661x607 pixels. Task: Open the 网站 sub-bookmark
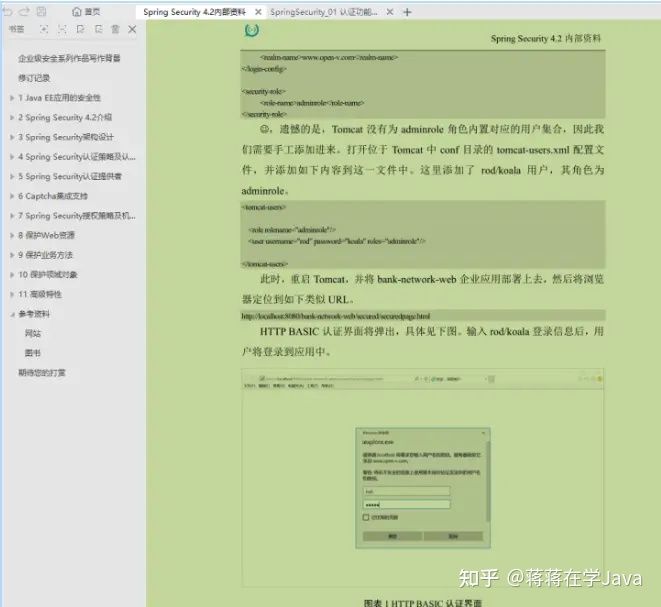pyautogui.click(x=32, y=334)
